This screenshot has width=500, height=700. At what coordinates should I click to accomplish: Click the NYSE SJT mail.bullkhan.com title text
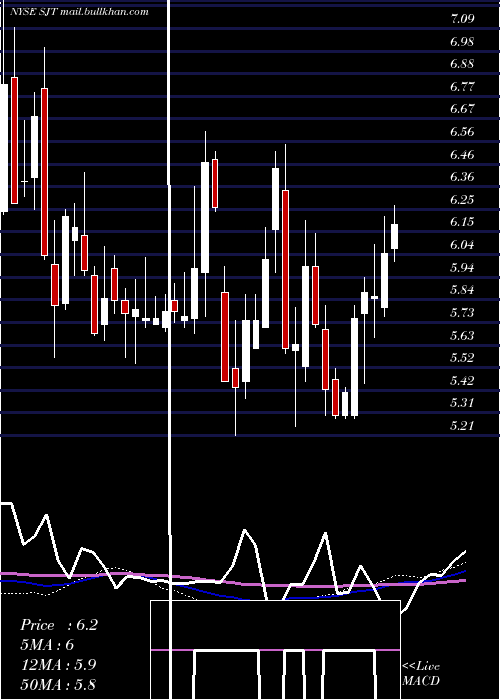point(79,12)
